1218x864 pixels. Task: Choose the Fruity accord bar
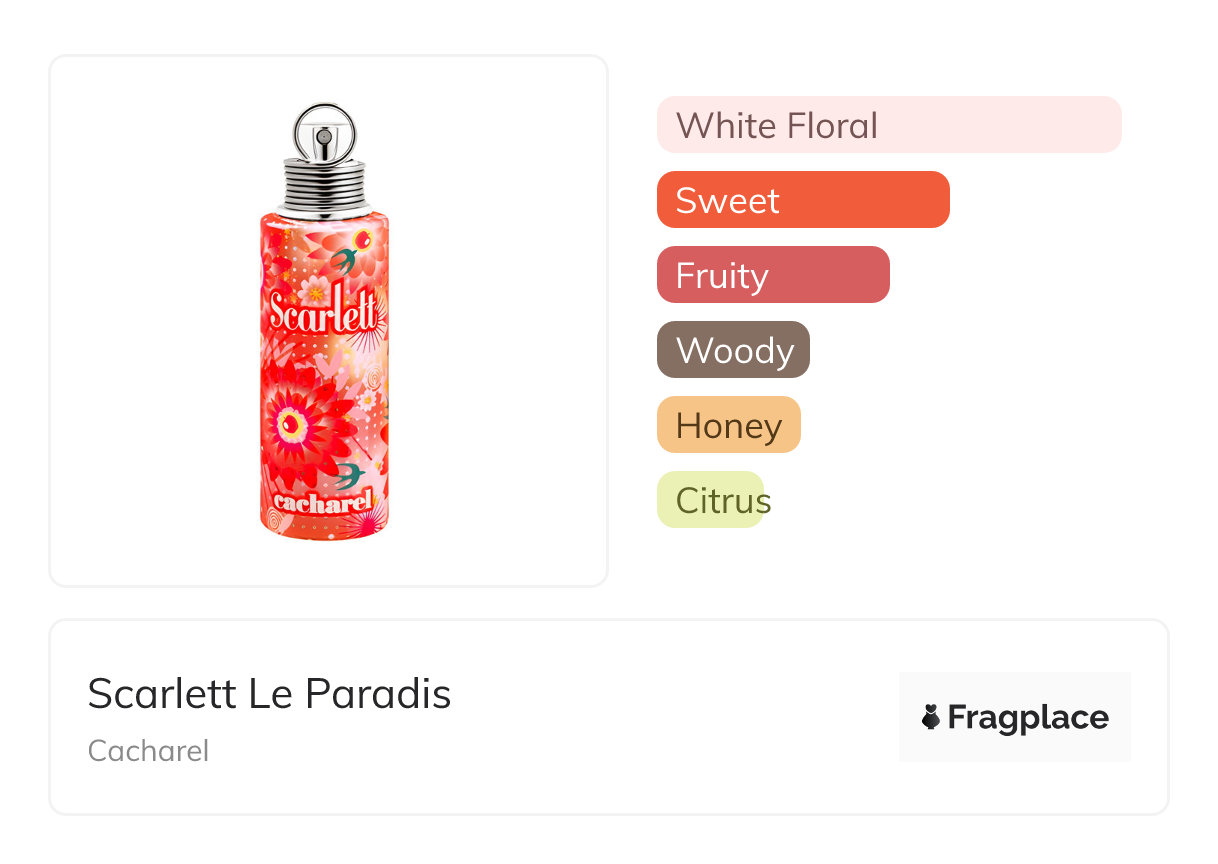[x=772, y=275]
